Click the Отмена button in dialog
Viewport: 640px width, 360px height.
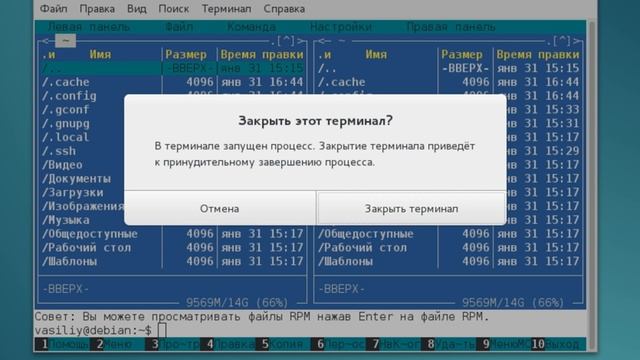[x=220, y=209]
